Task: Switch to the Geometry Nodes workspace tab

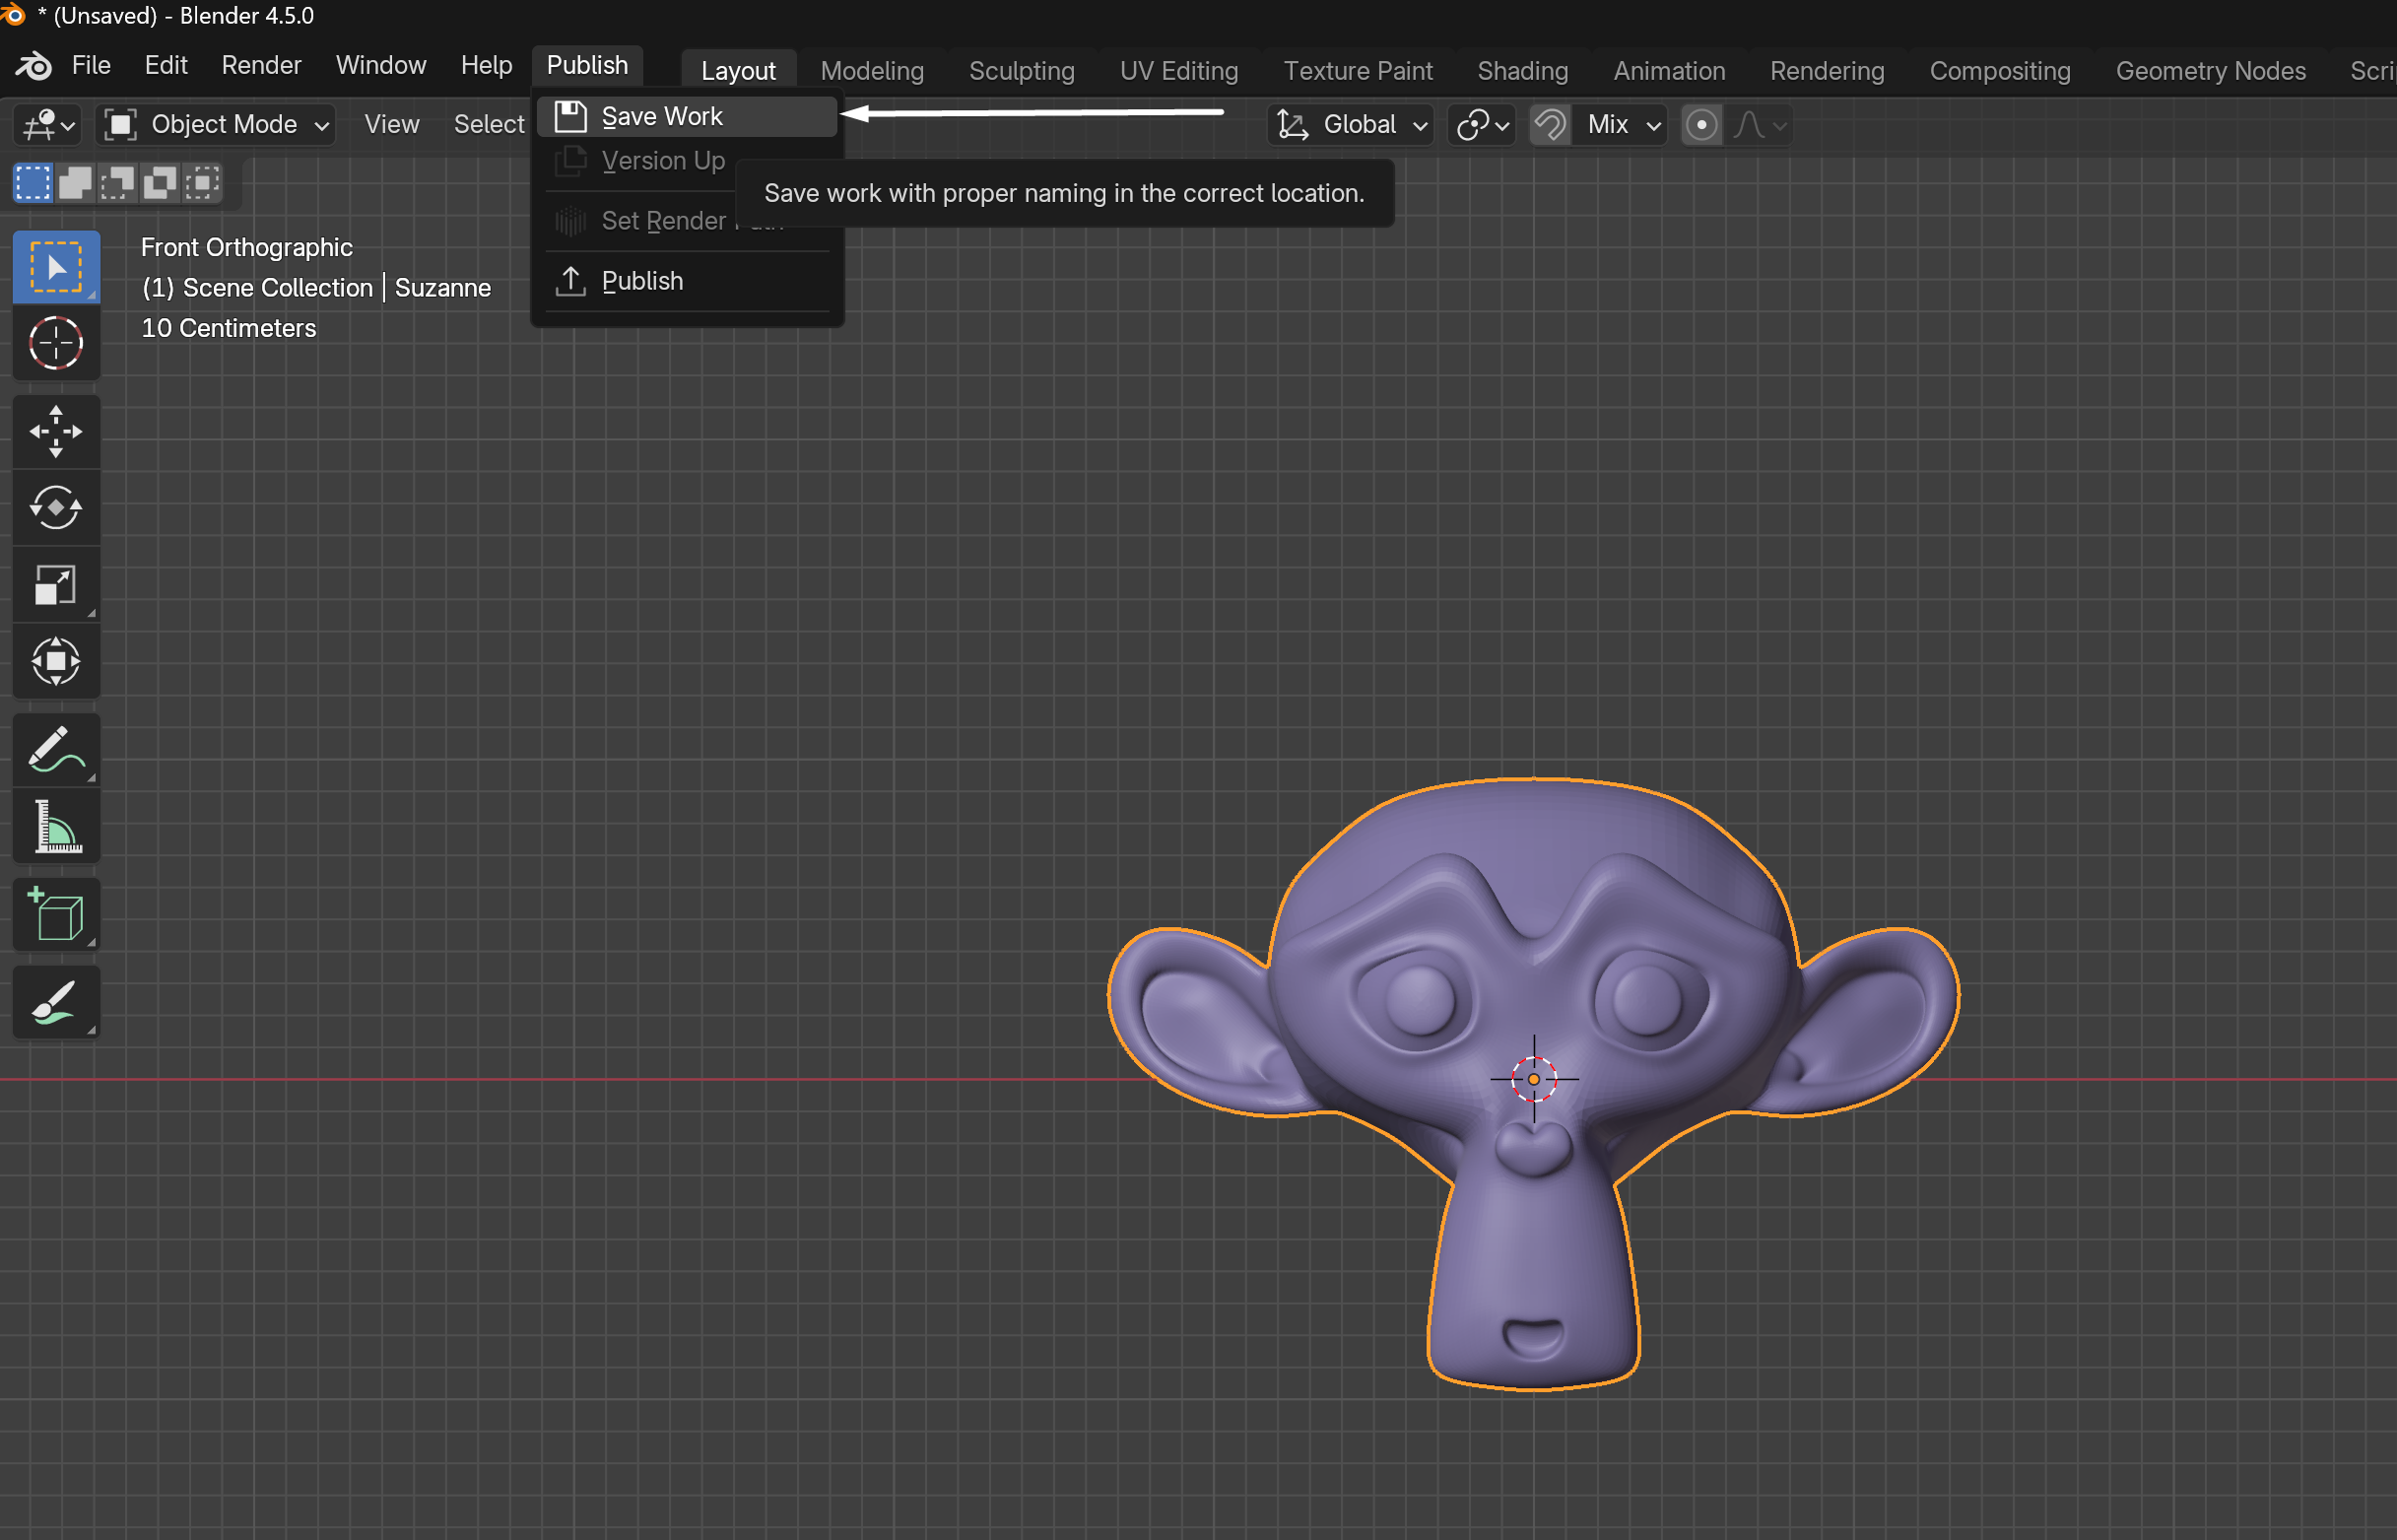Action: click(x=2211, y=71)
